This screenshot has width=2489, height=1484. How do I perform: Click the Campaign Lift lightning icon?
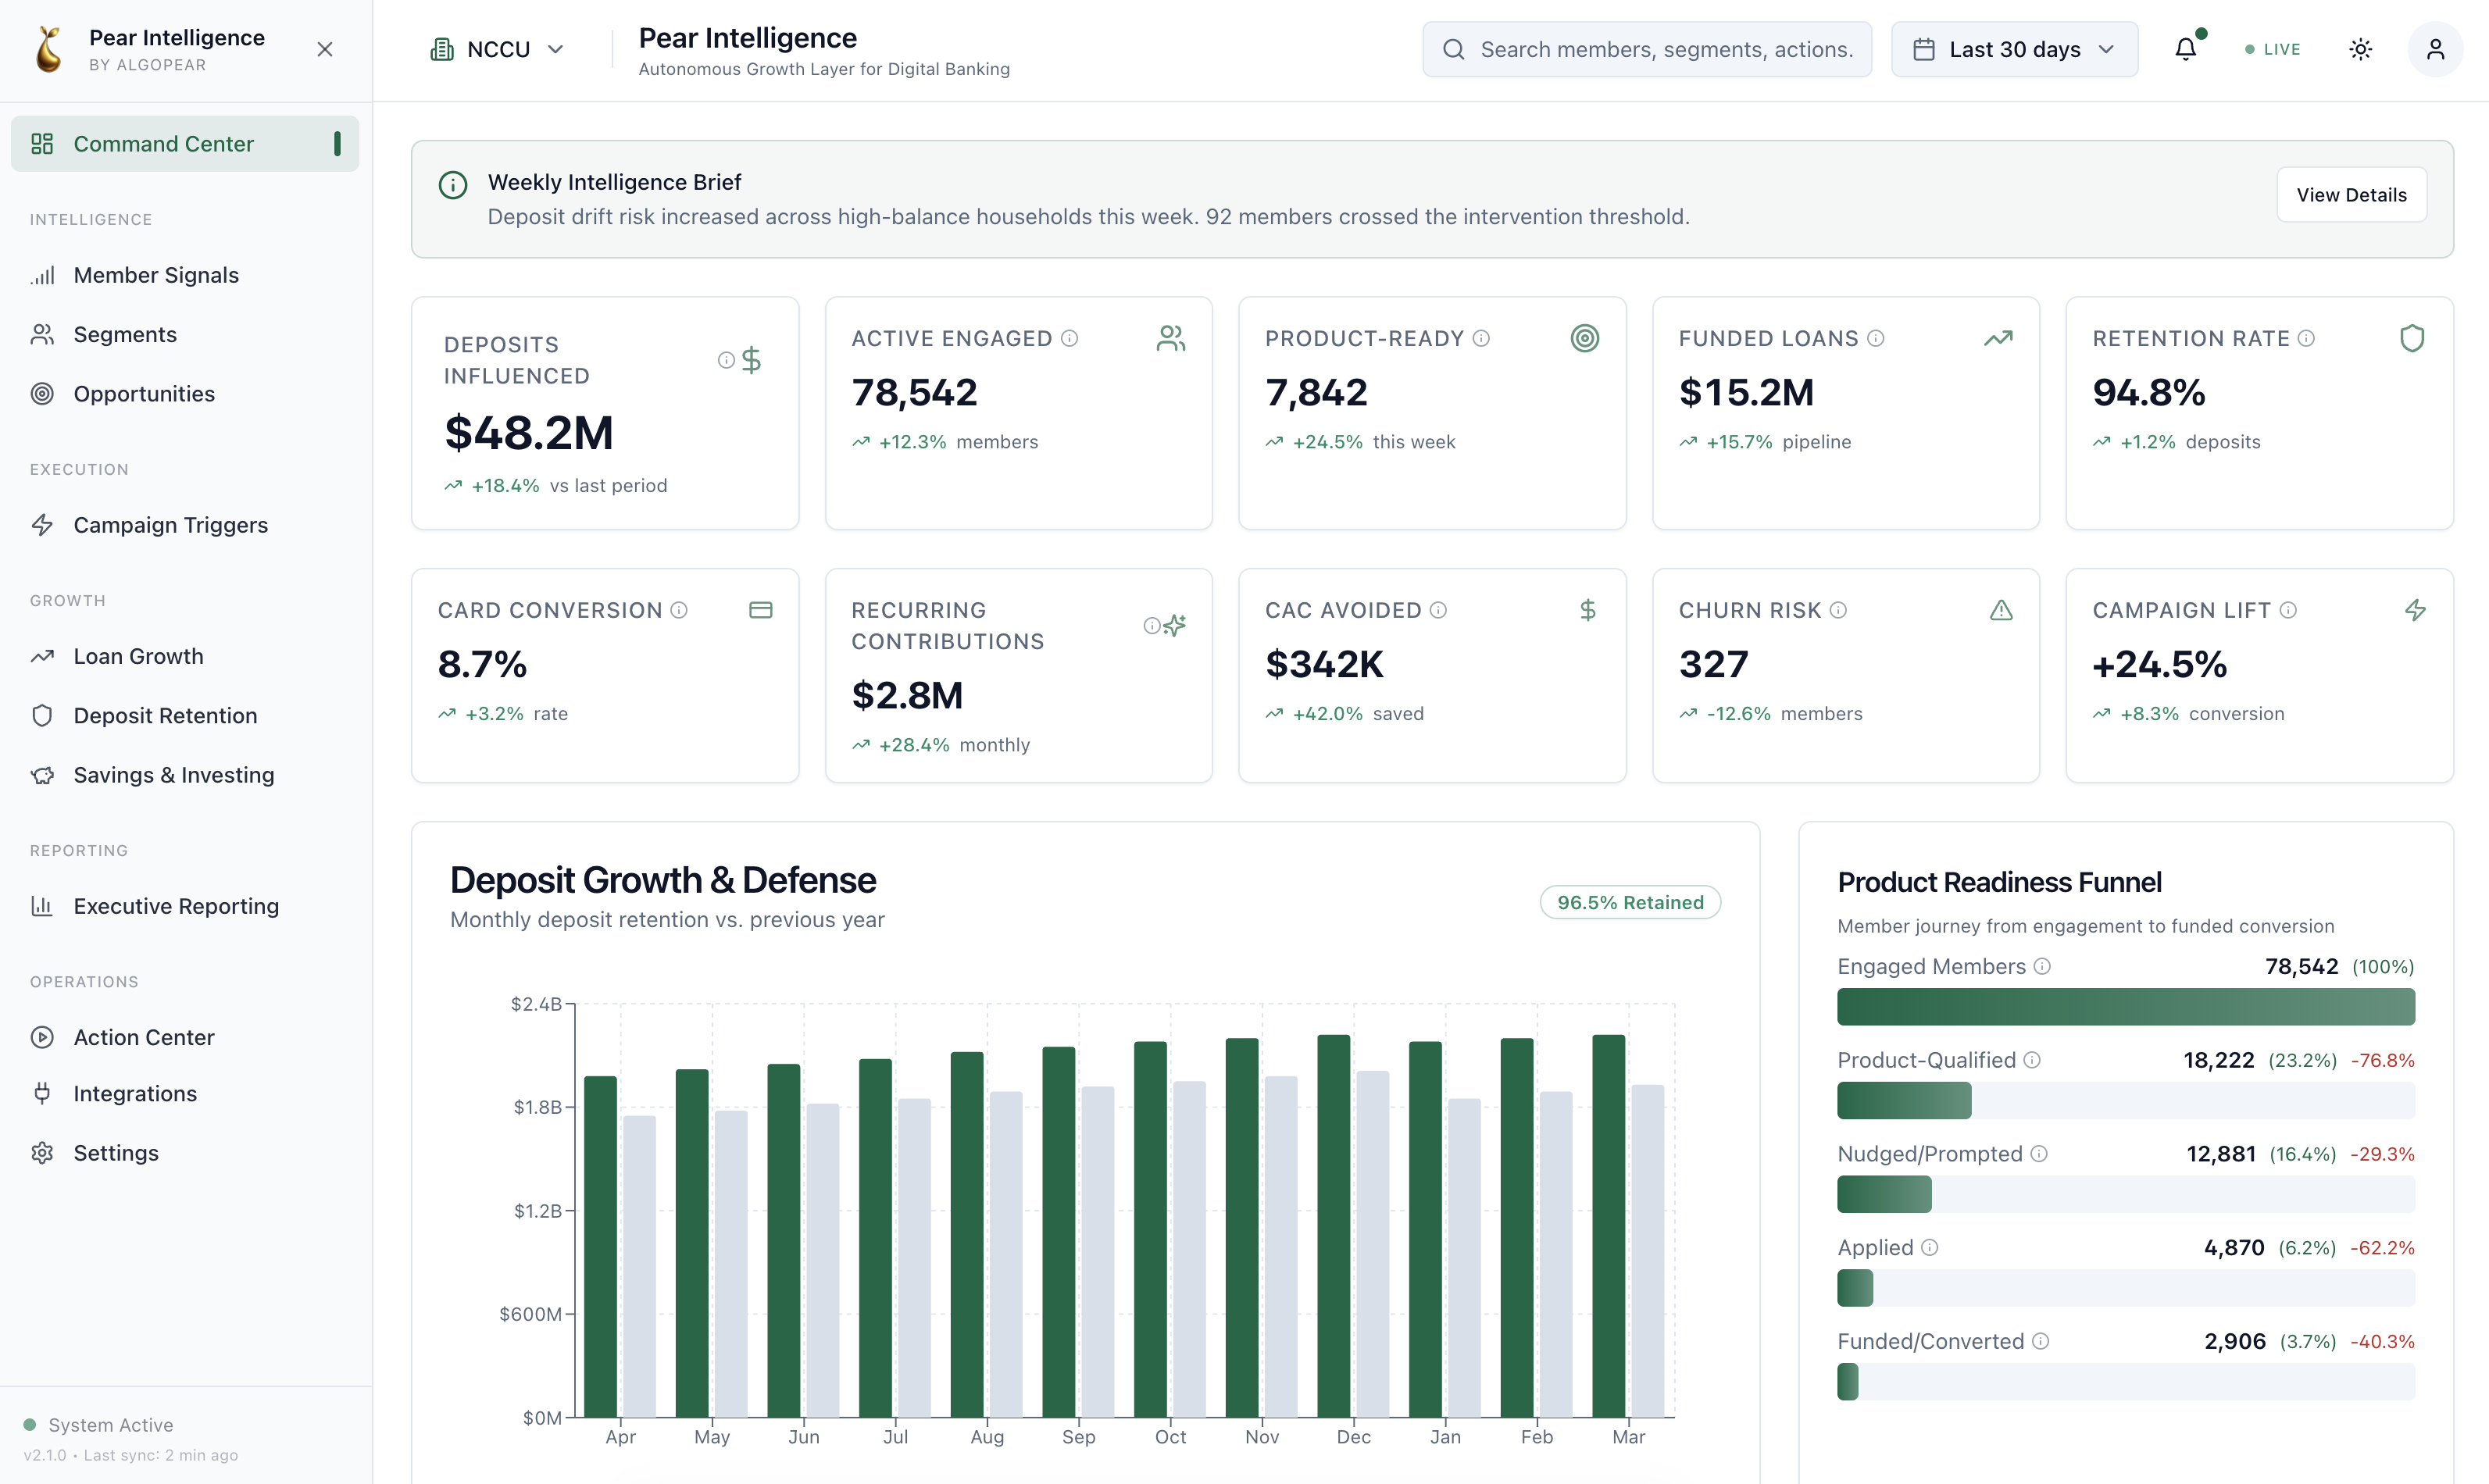tap(2415, 610)
